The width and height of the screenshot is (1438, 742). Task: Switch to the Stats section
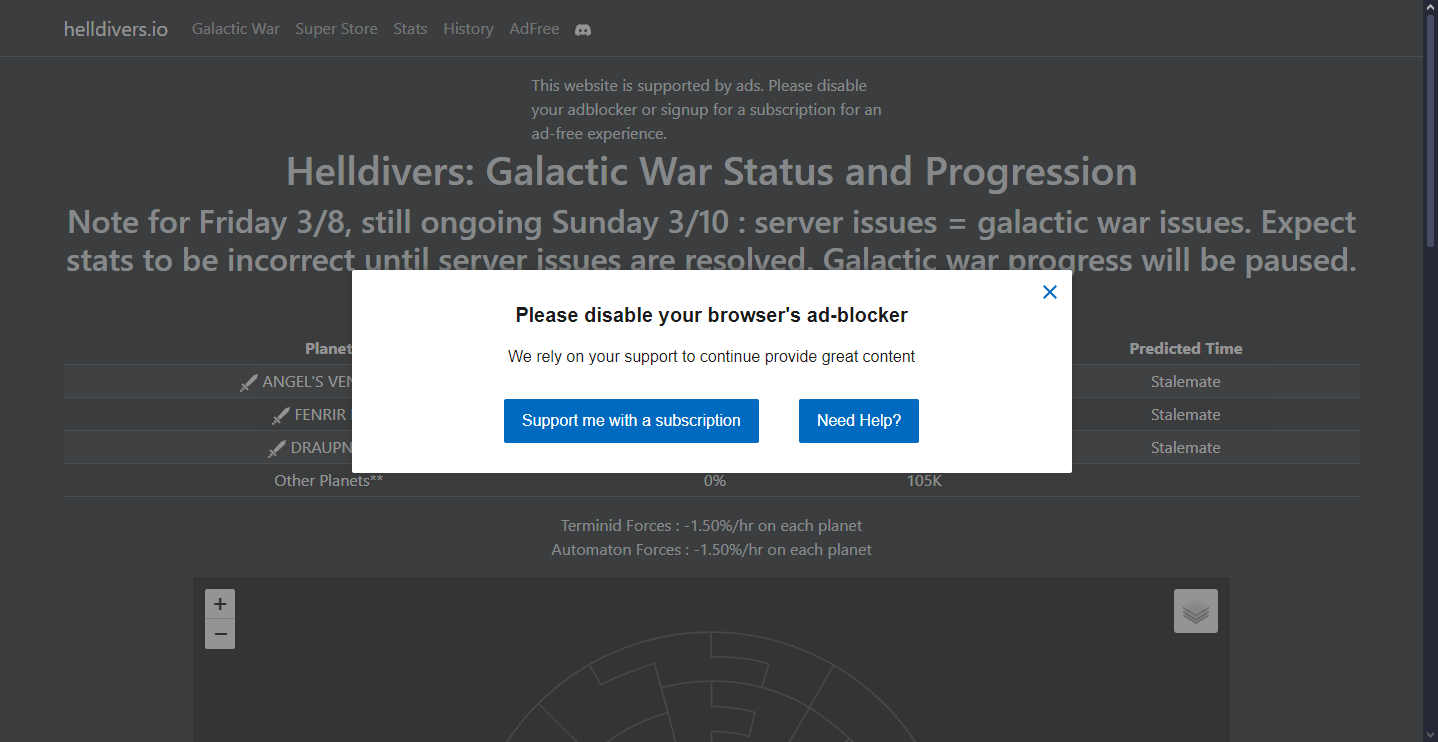[x=410, y=29]
